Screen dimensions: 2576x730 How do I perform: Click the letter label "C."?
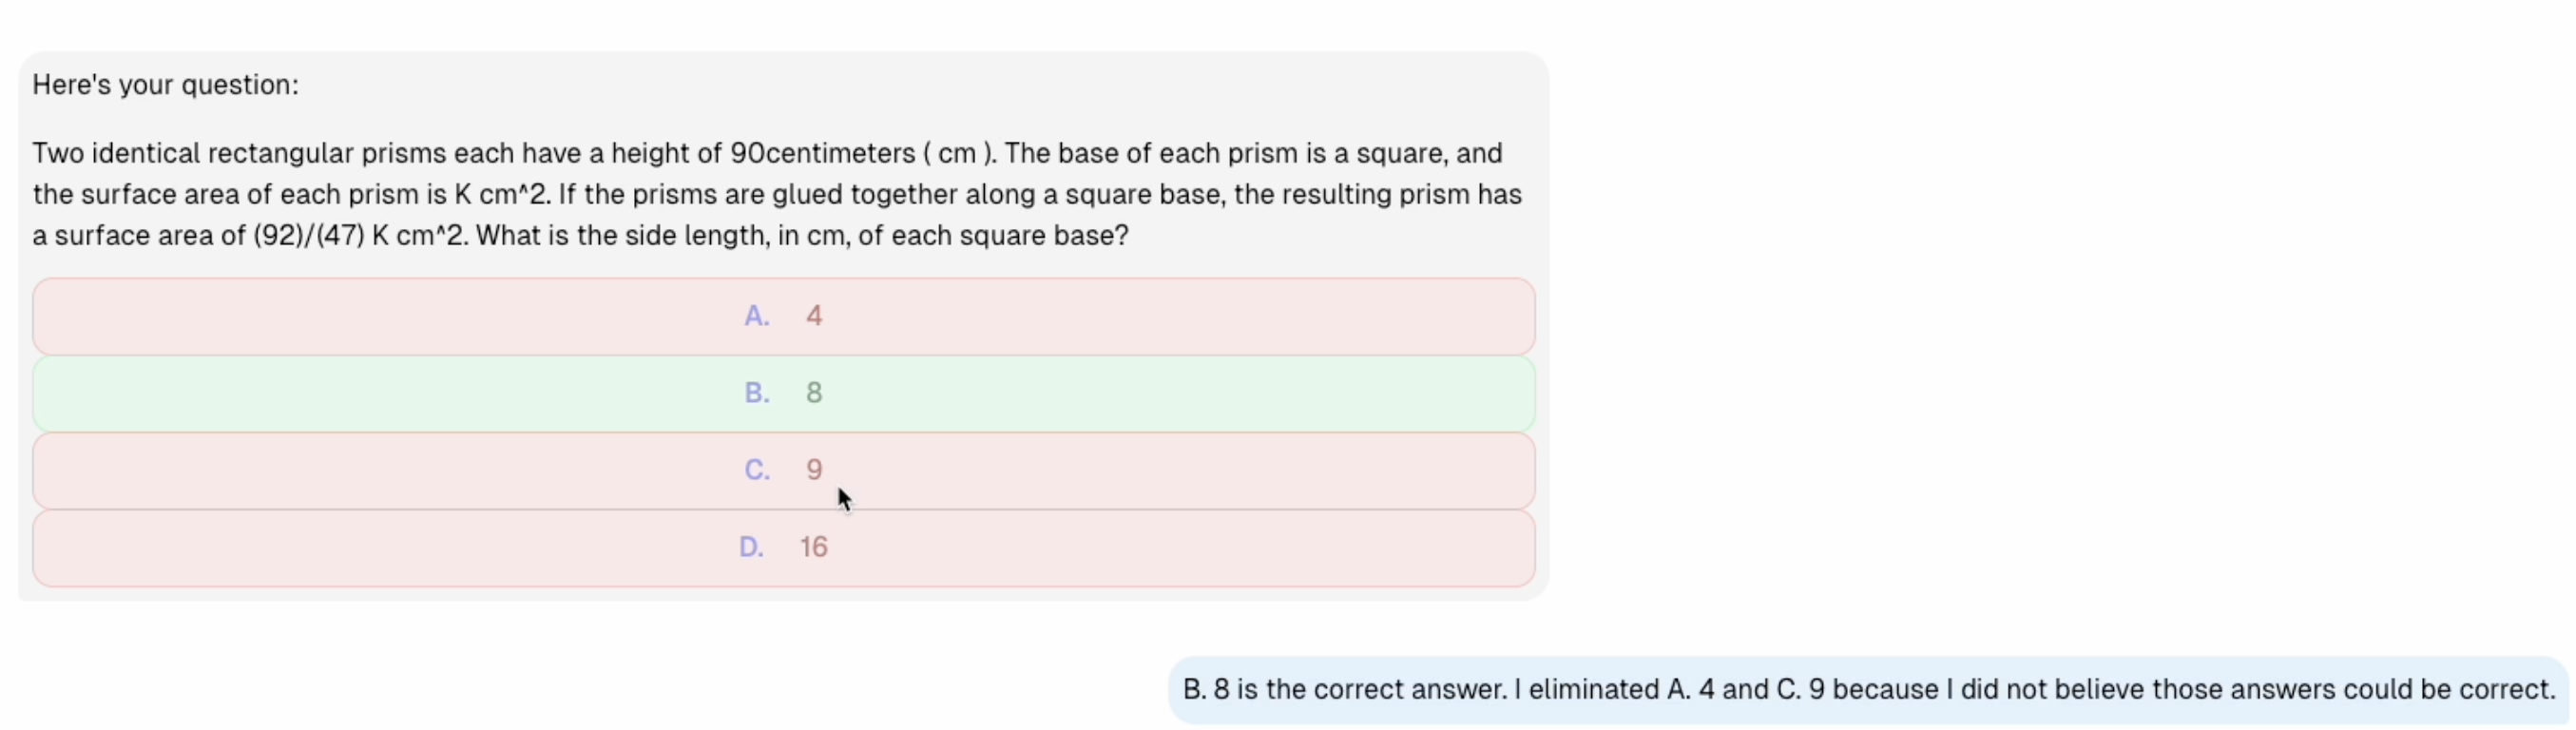[x=757, y=470]
